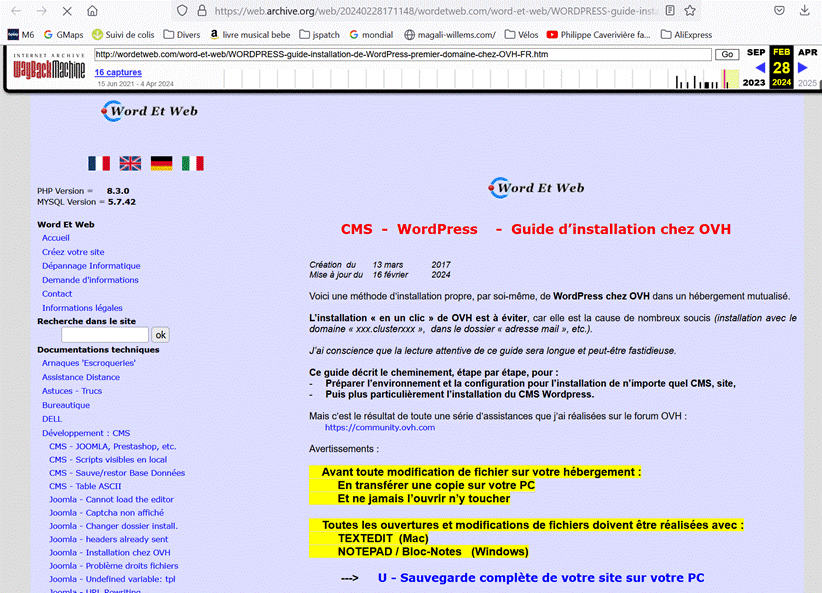
Task: Open CMS - JOOMLA, Prestashop, etc. link
Action: tap(113, 447)
